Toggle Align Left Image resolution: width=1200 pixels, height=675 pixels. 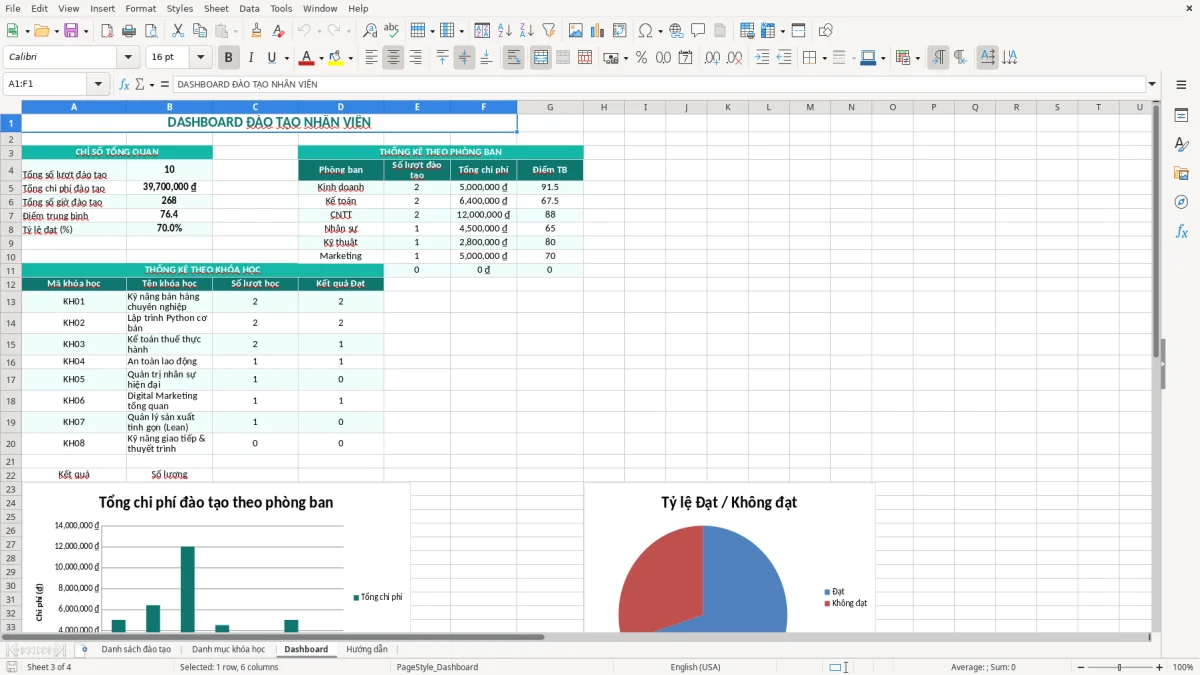tap(371, 58)
